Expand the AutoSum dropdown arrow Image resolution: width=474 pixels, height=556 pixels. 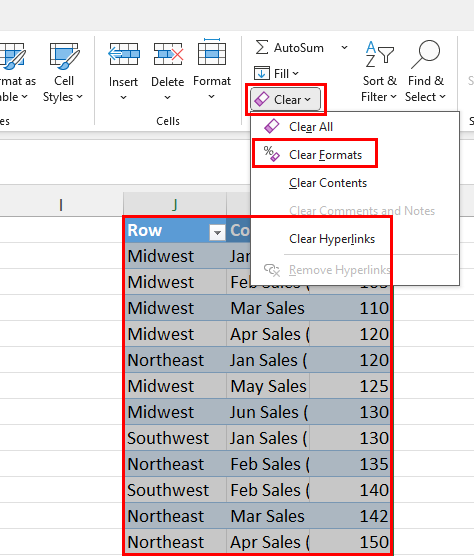coord(344,48)
